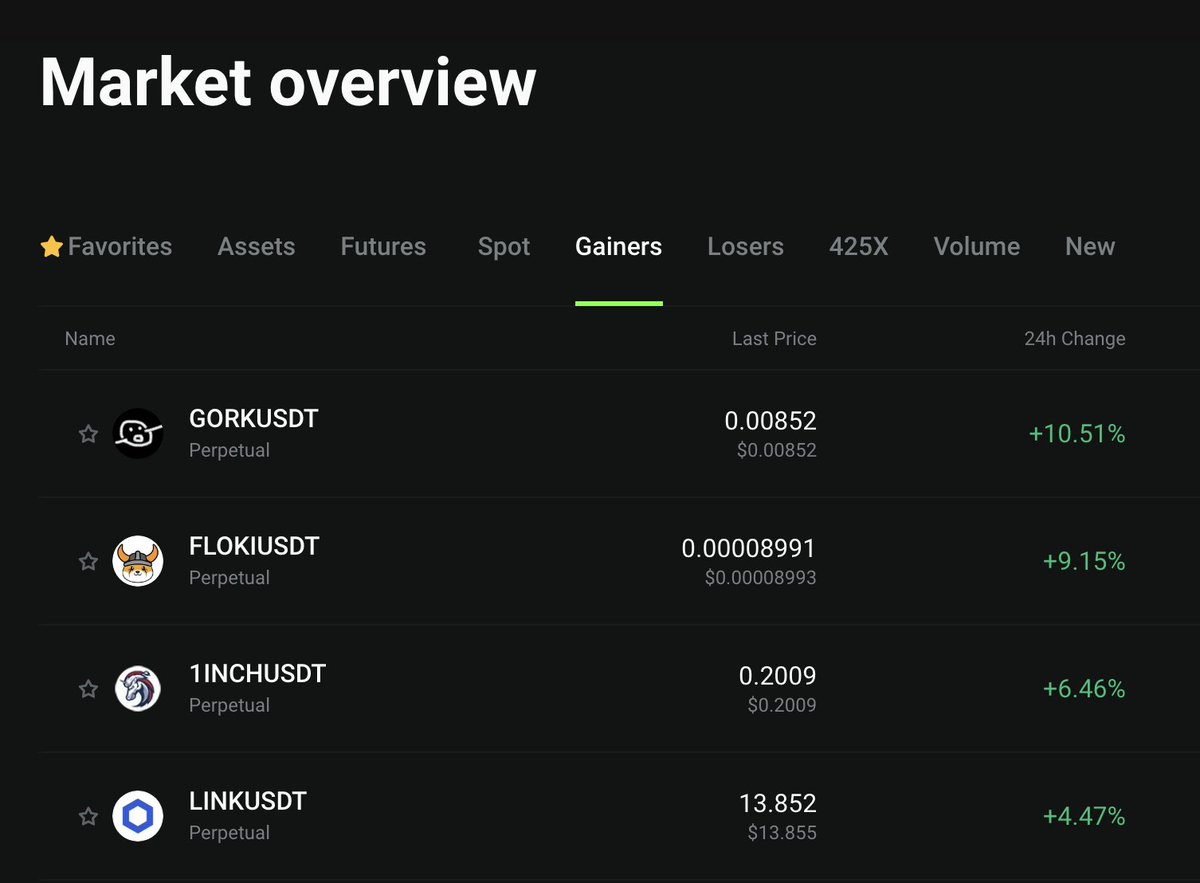Open the FLOKIUSDT pair name
This screenshot has width=1200, height=883.
pos(254,546)
